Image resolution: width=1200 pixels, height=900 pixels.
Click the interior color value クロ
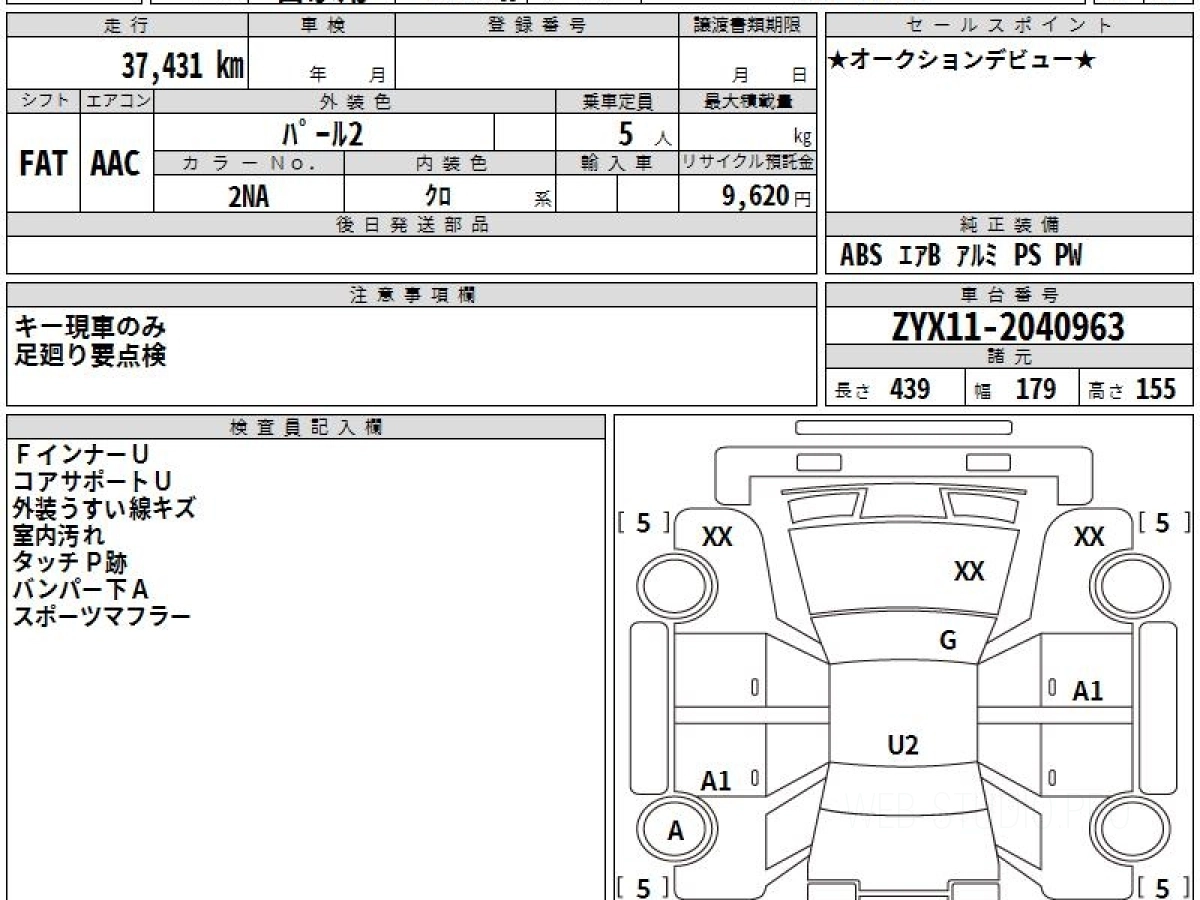pos(438,197)
